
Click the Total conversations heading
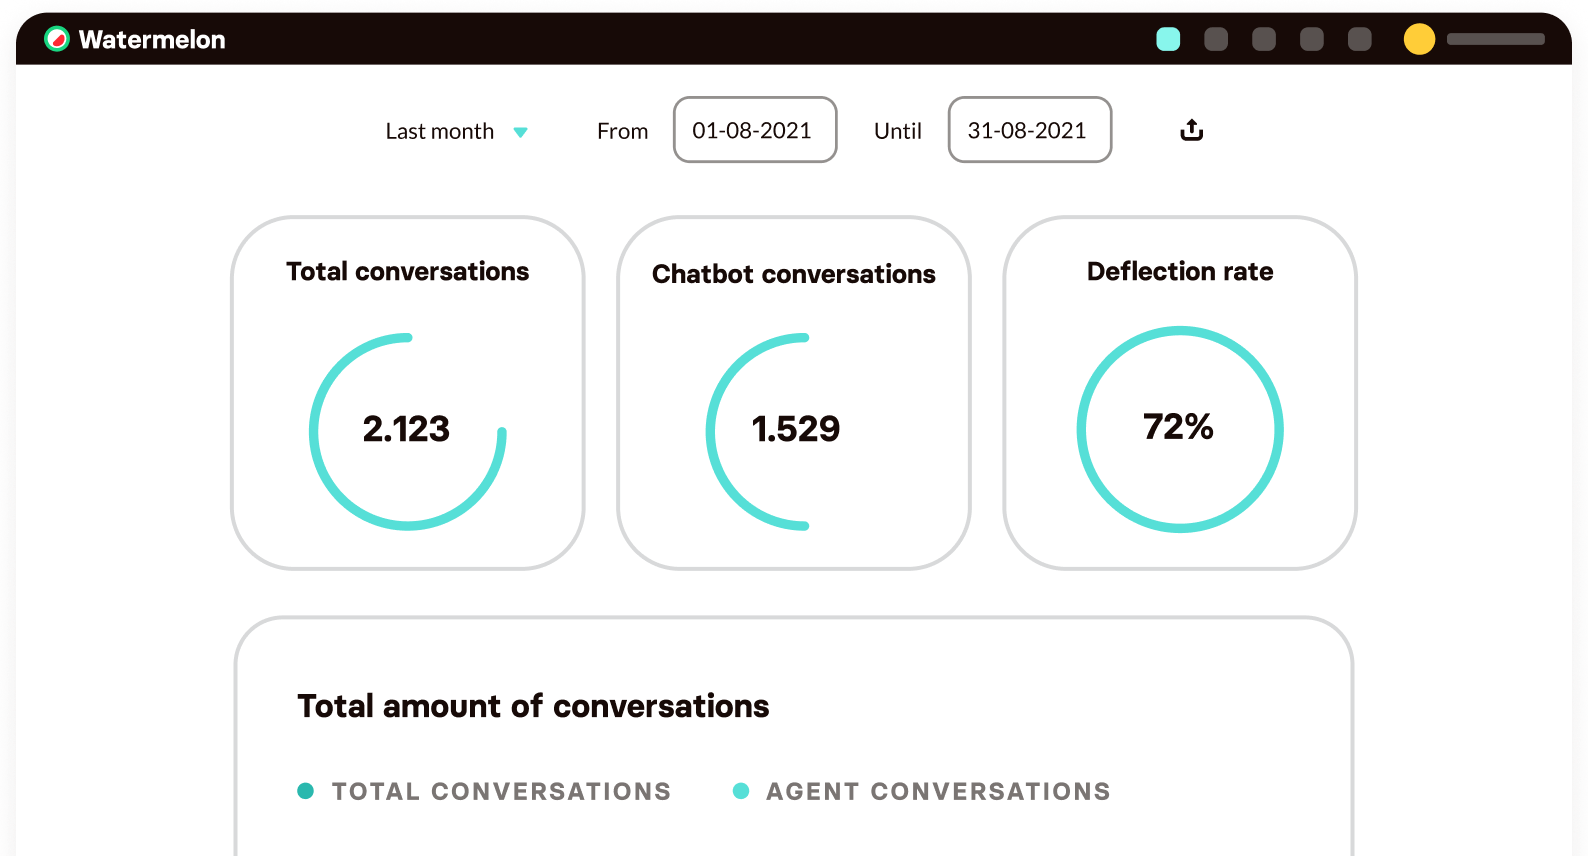pyautogui.click(x=407, y=271)
